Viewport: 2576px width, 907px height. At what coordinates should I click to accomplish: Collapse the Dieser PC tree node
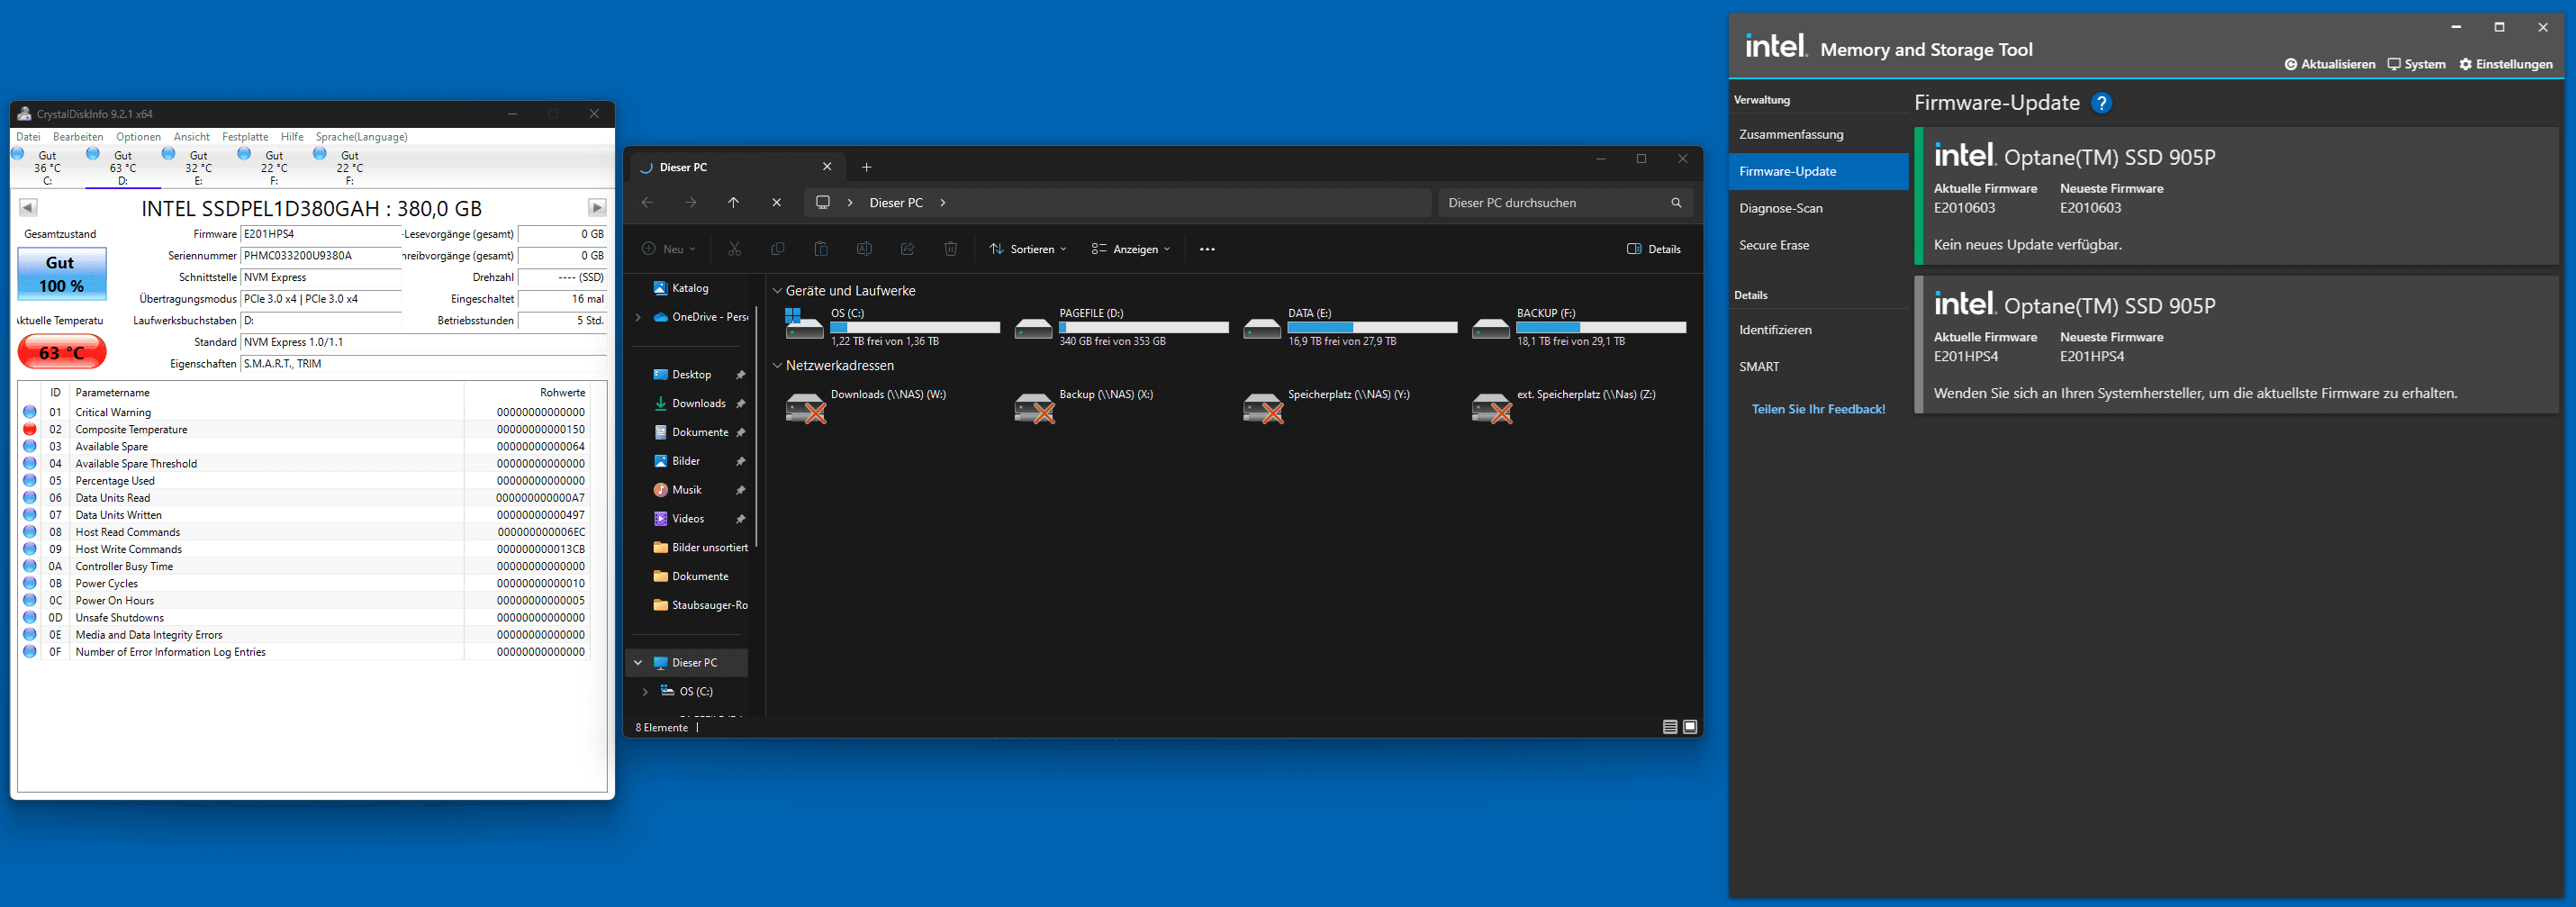(638, 662)
